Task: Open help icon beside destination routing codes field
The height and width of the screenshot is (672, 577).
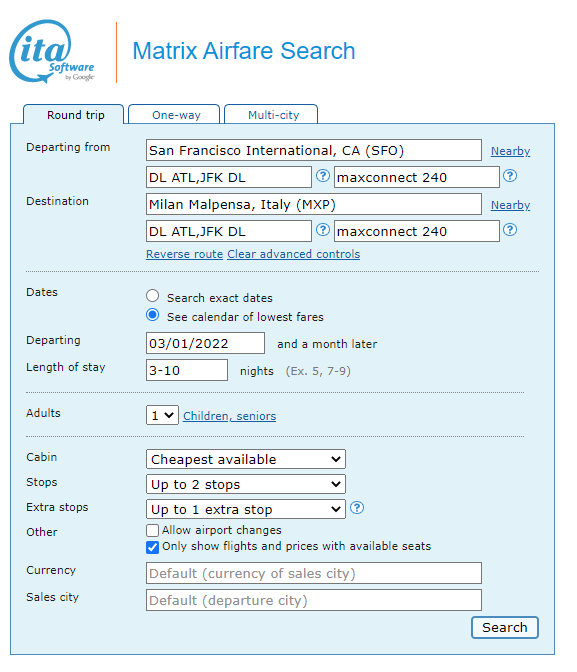Action: (323, 230)
